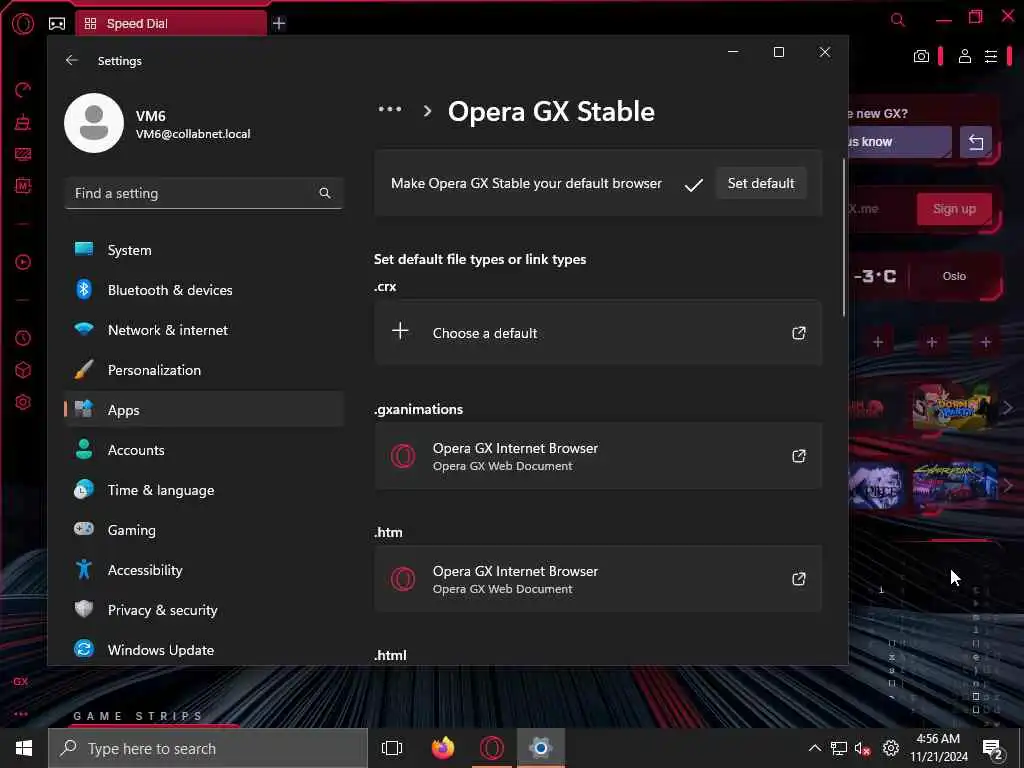Open Opera sidebar settings gear icon
The image size is (1024, 768).
(23, 402)
